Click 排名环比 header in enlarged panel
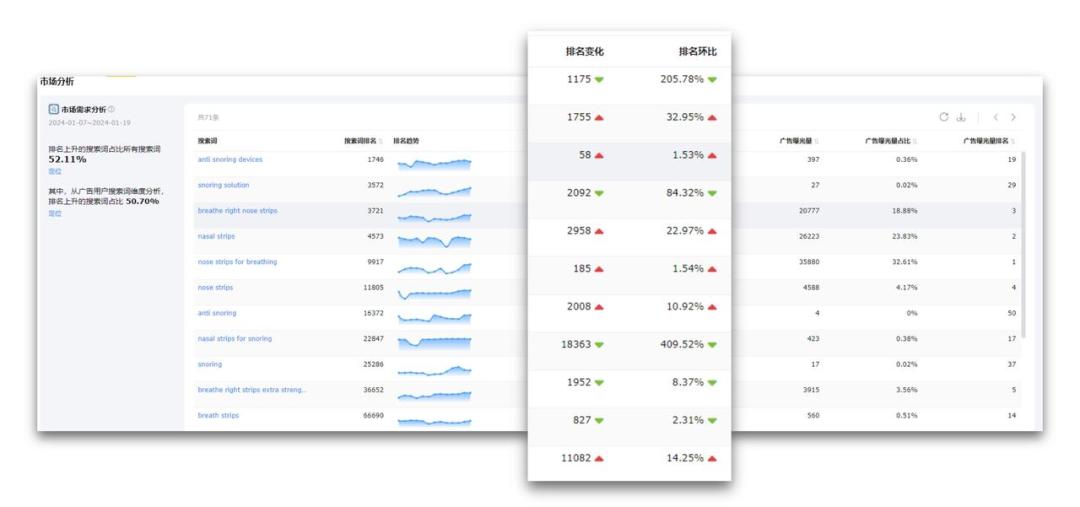The height and width of the screenshot is (507, 1080). coord(698,52)
